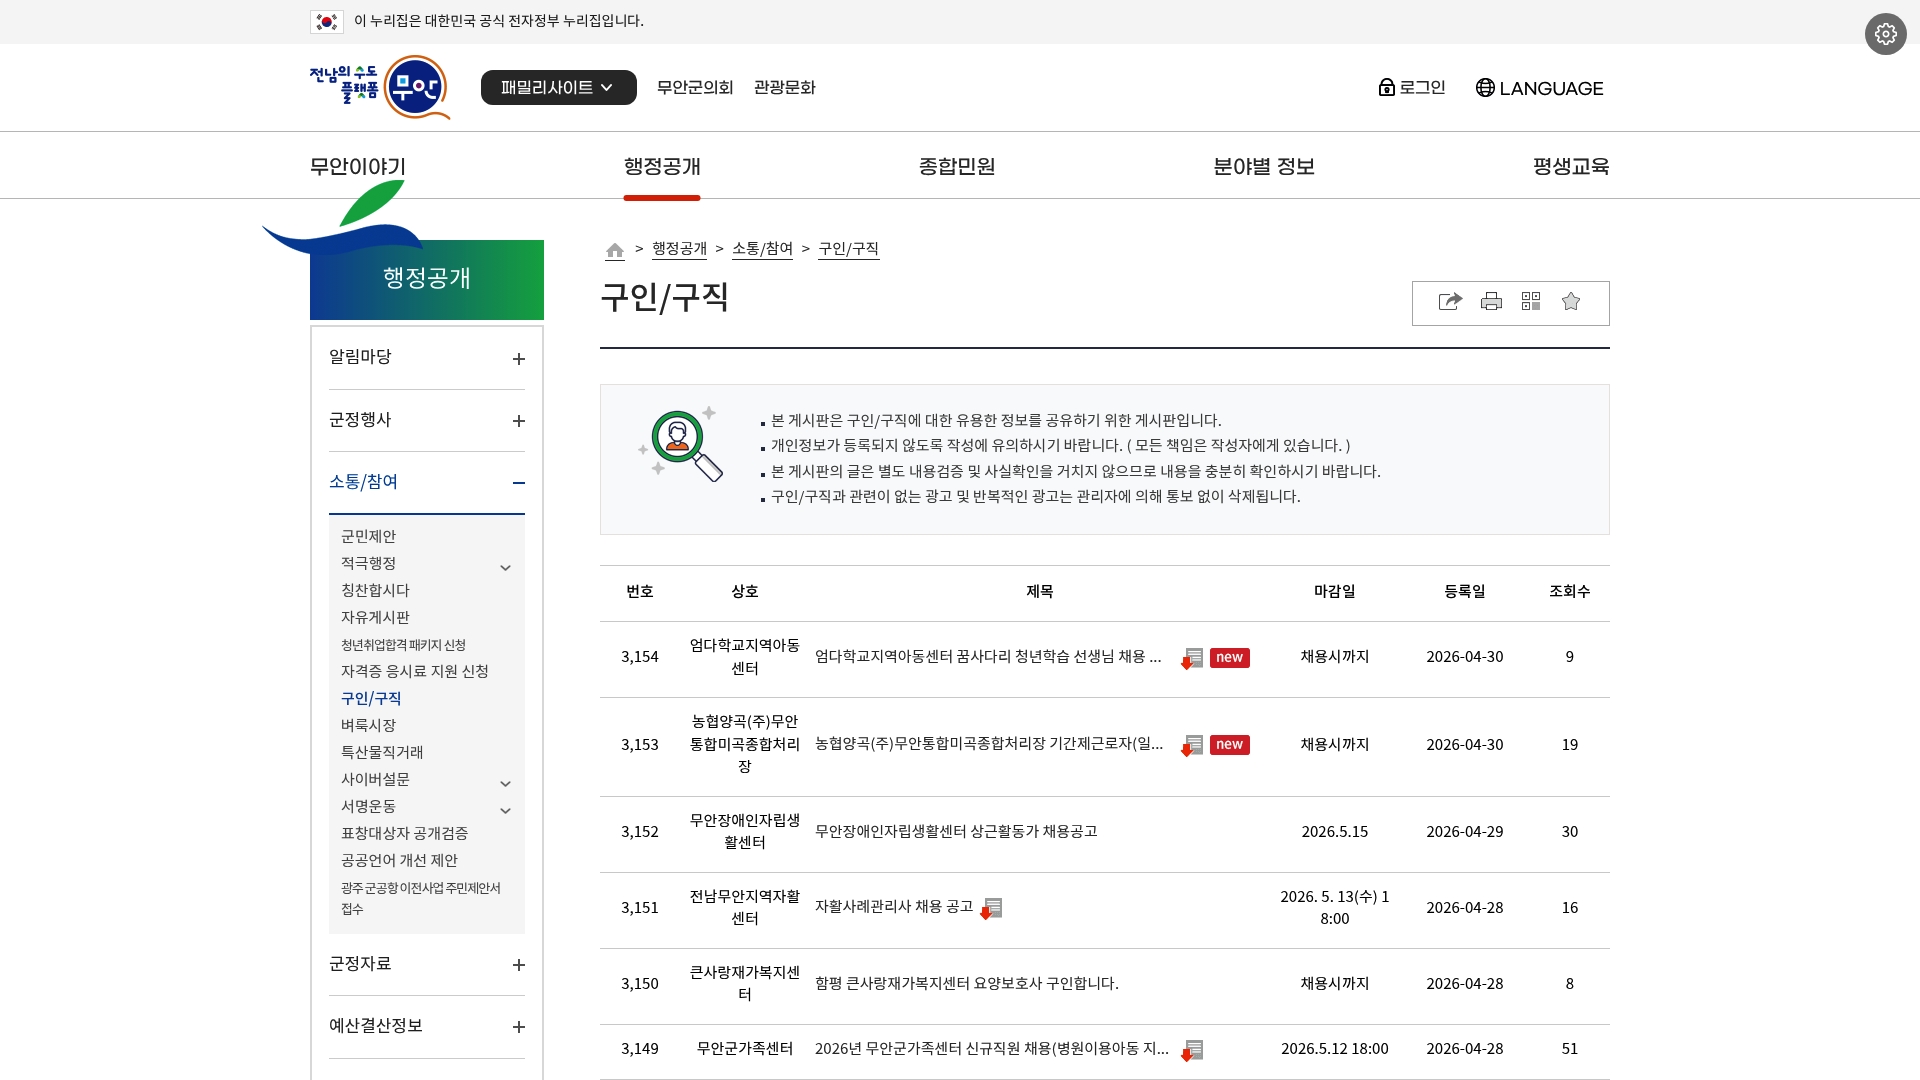Viewport: 1920px width, 1080px height.
Task: Open post 농협양곡(주)무안통합미곡종합처리장 기간제근로자
Action: 989,745
